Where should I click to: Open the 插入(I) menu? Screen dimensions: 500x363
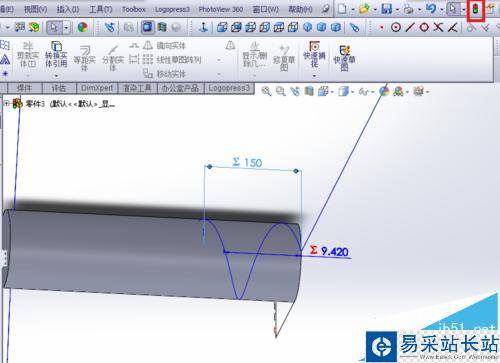[x=68, y=9]
